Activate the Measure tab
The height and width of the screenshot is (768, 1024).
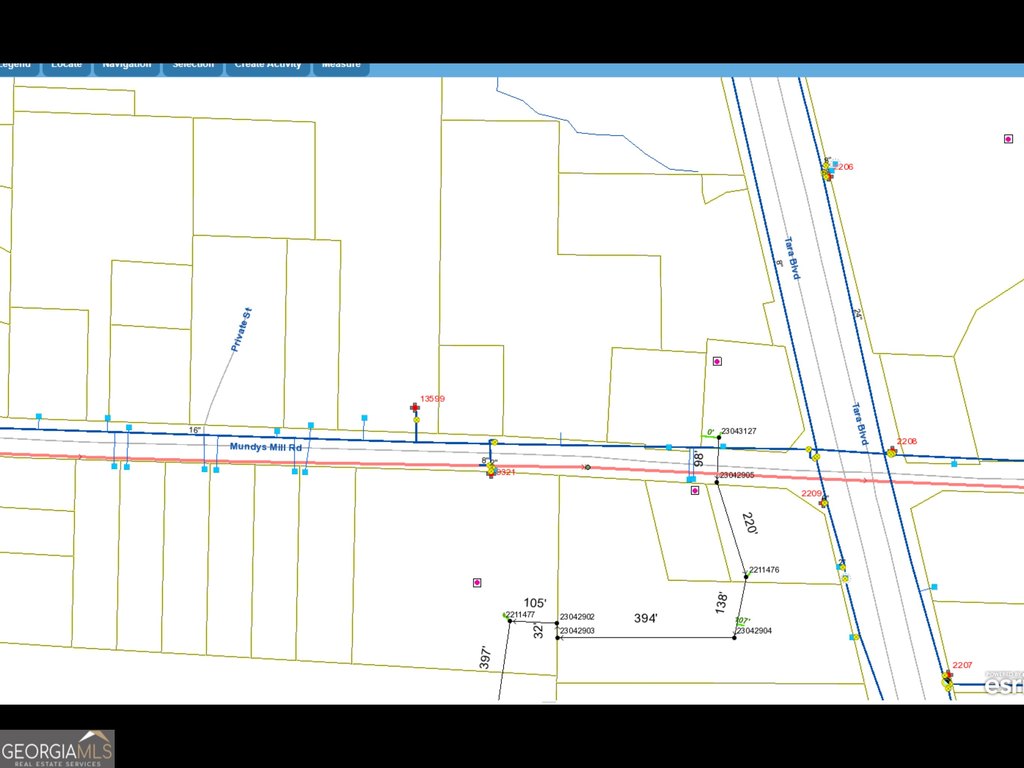tap(341, 66)
